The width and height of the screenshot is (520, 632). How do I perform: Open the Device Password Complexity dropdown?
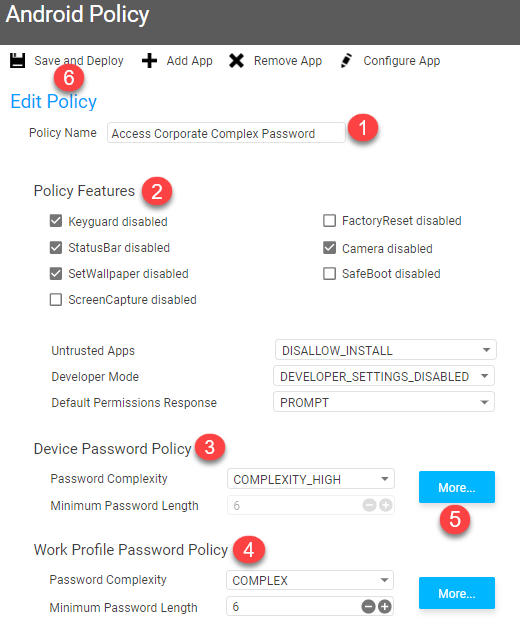(x=311, y=479)
